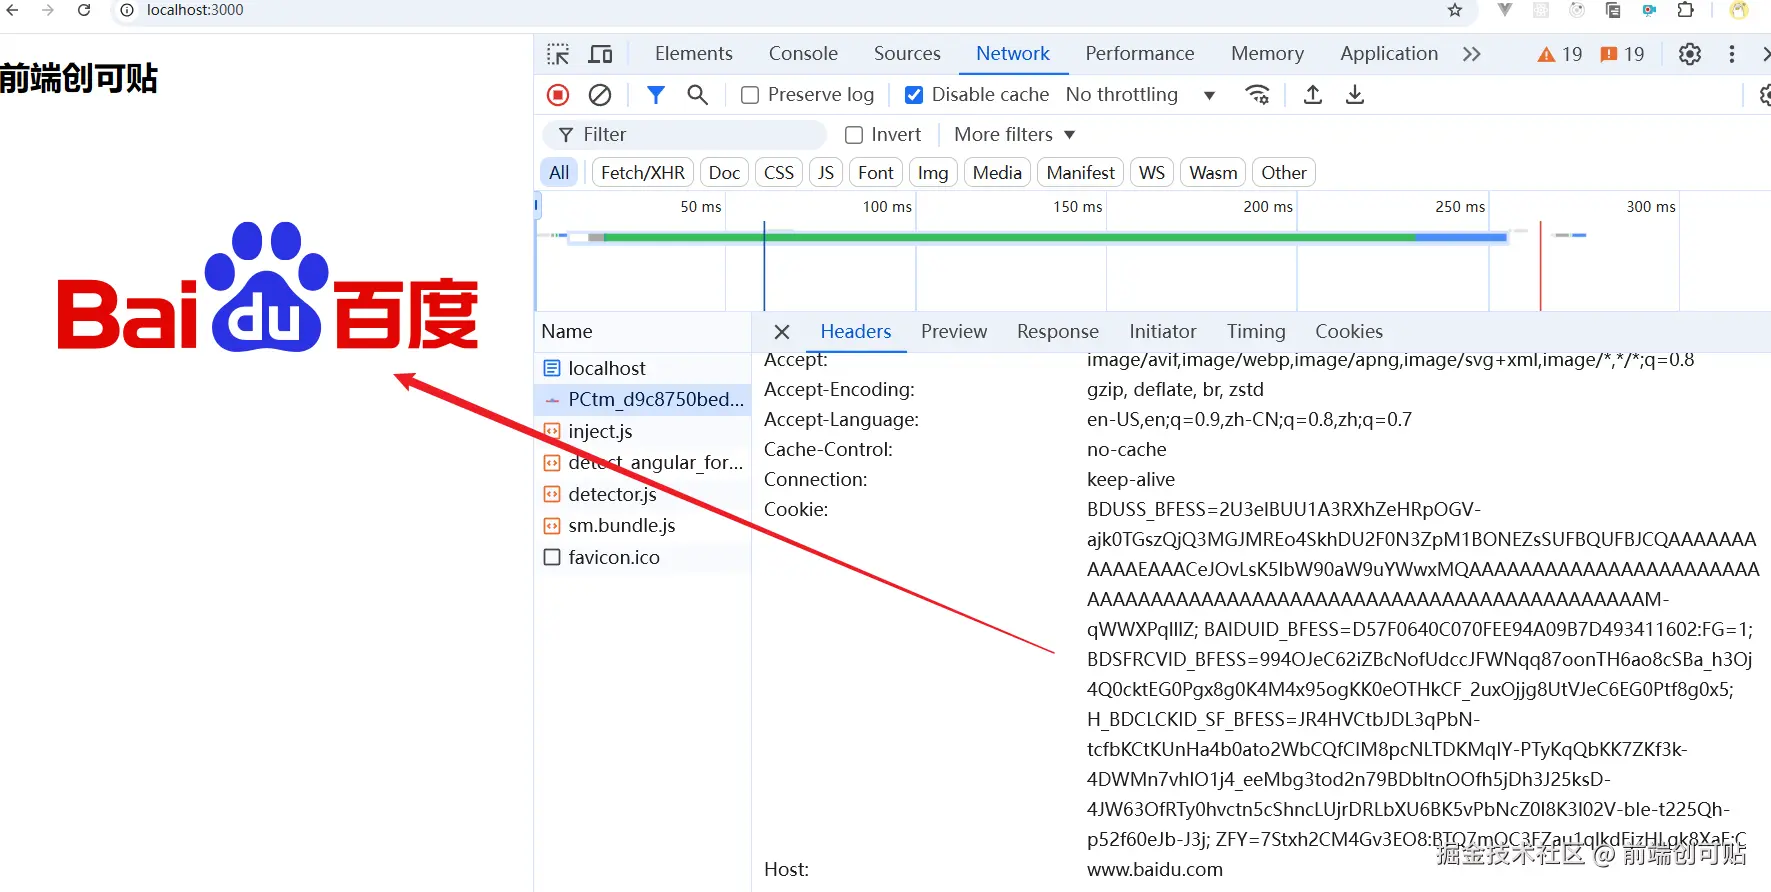Export HAR file with download icon
1771x892 pixels.
pyautogui.click(x=1355, y=95)
